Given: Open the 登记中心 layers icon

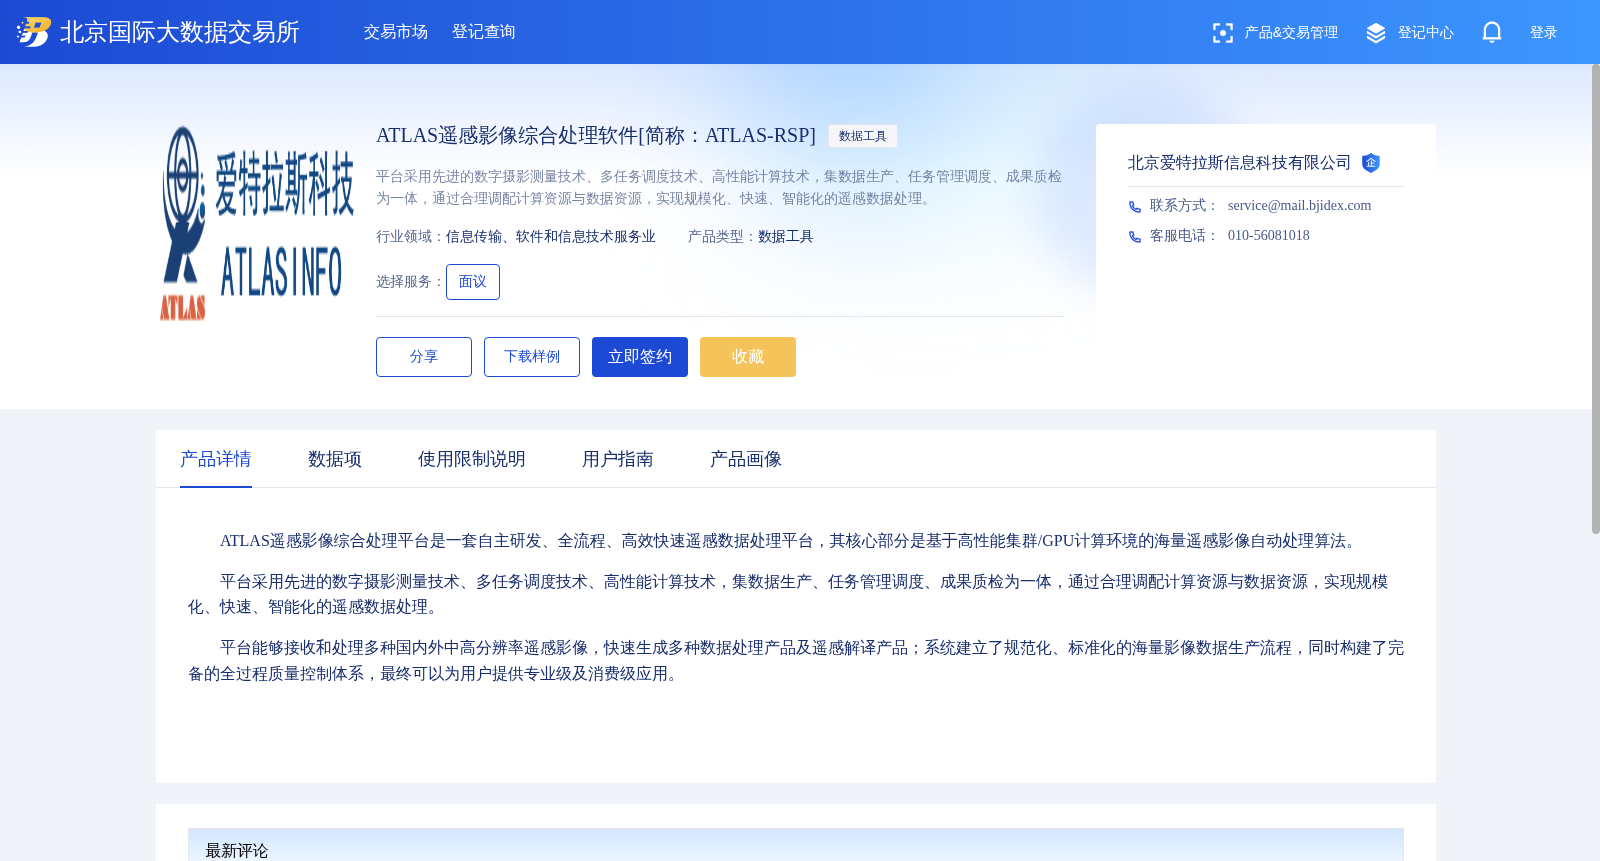Looking at the screenshot, I should tap(1376, 33).
